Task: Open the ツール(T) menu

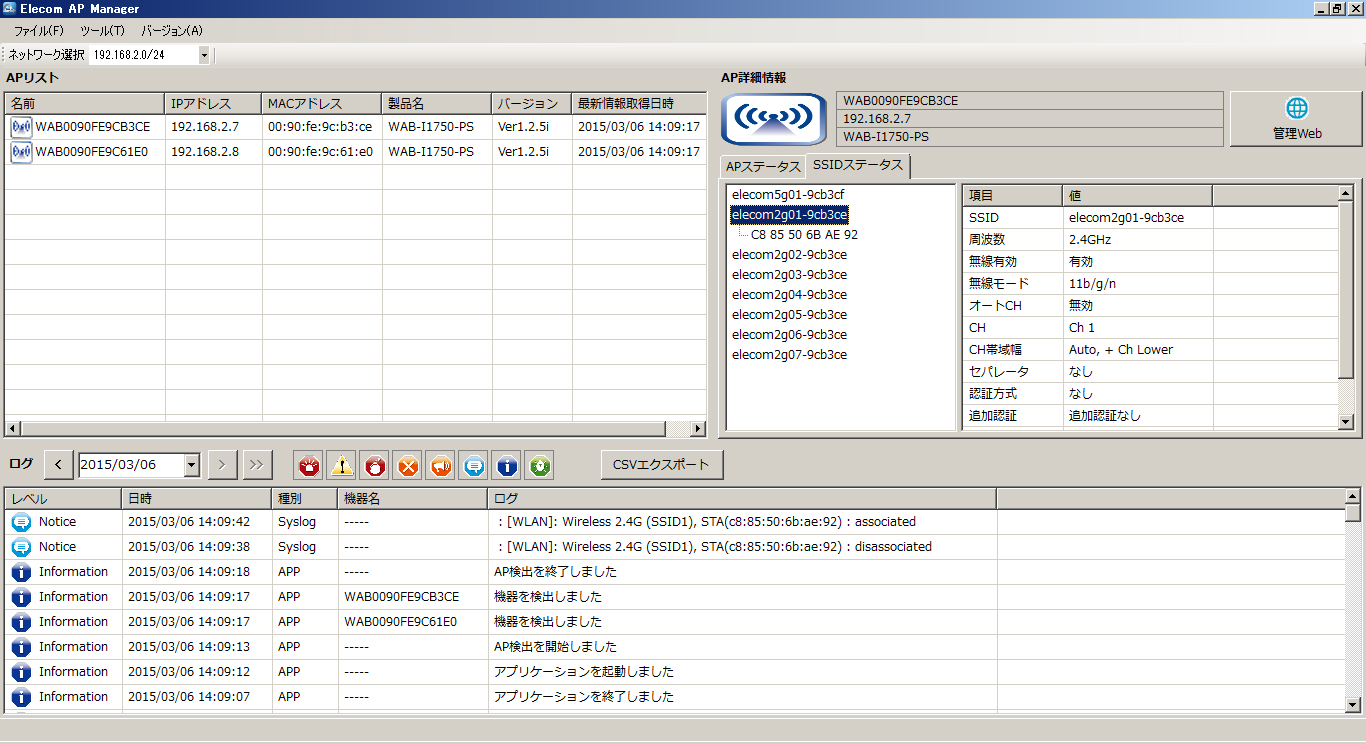Action: click(102, 31)
